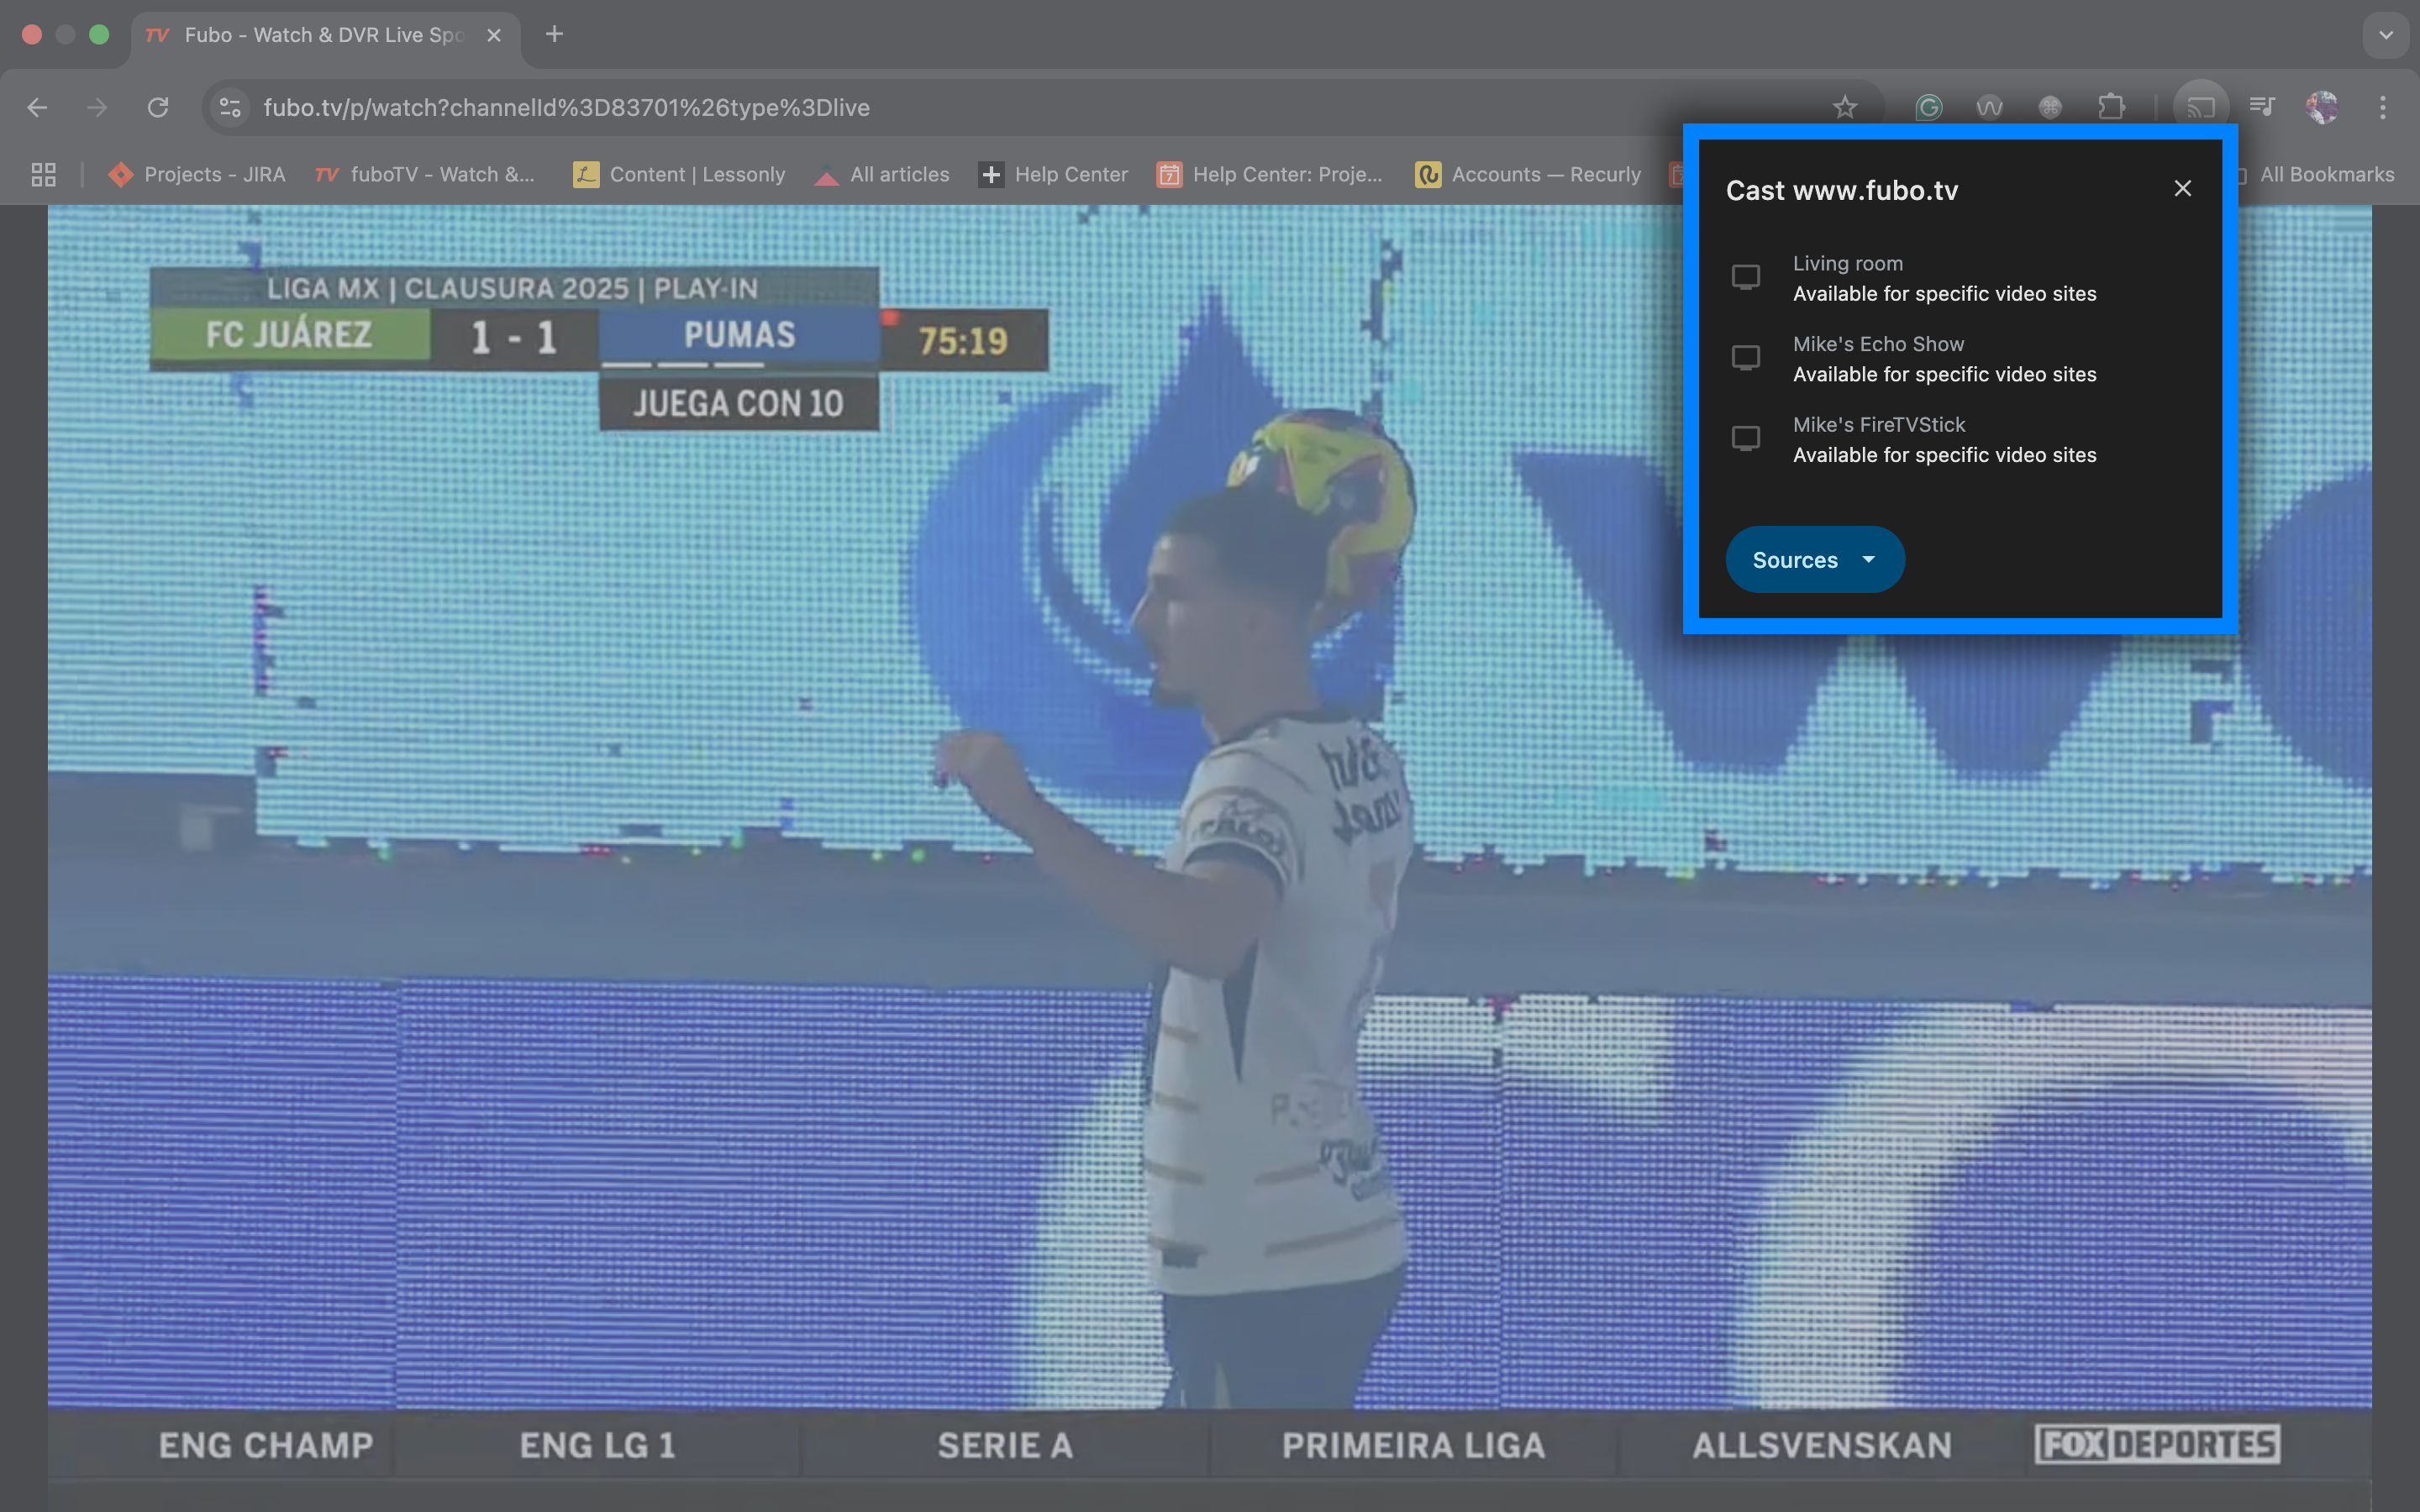
Task: Click the Cast toolbar icon
Action: [x=2201, y=107]
